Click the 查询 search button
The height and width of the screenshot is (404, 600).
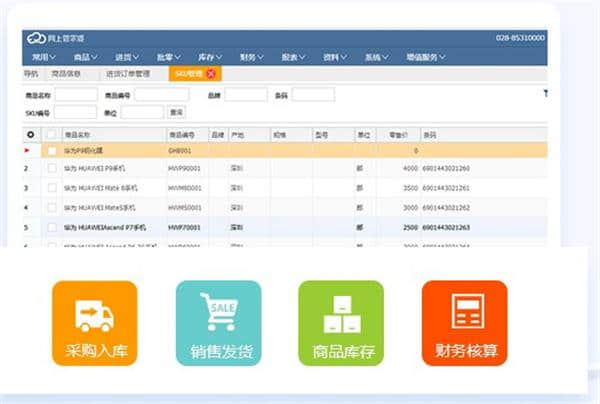click(x=176, y=112)
